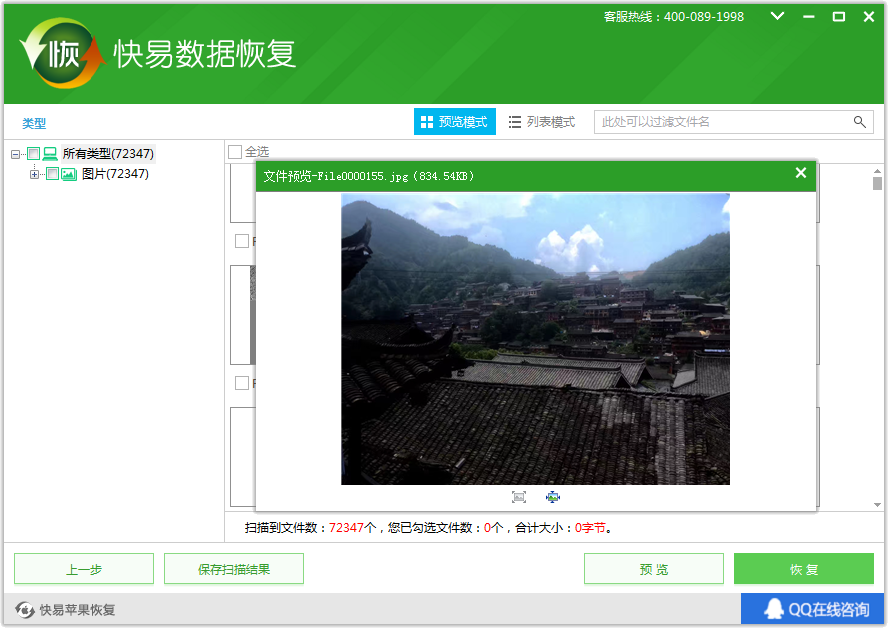Click the app logo in the header
Image resolution: width=888 pixels, height=628 pixels.
[62, 53]
